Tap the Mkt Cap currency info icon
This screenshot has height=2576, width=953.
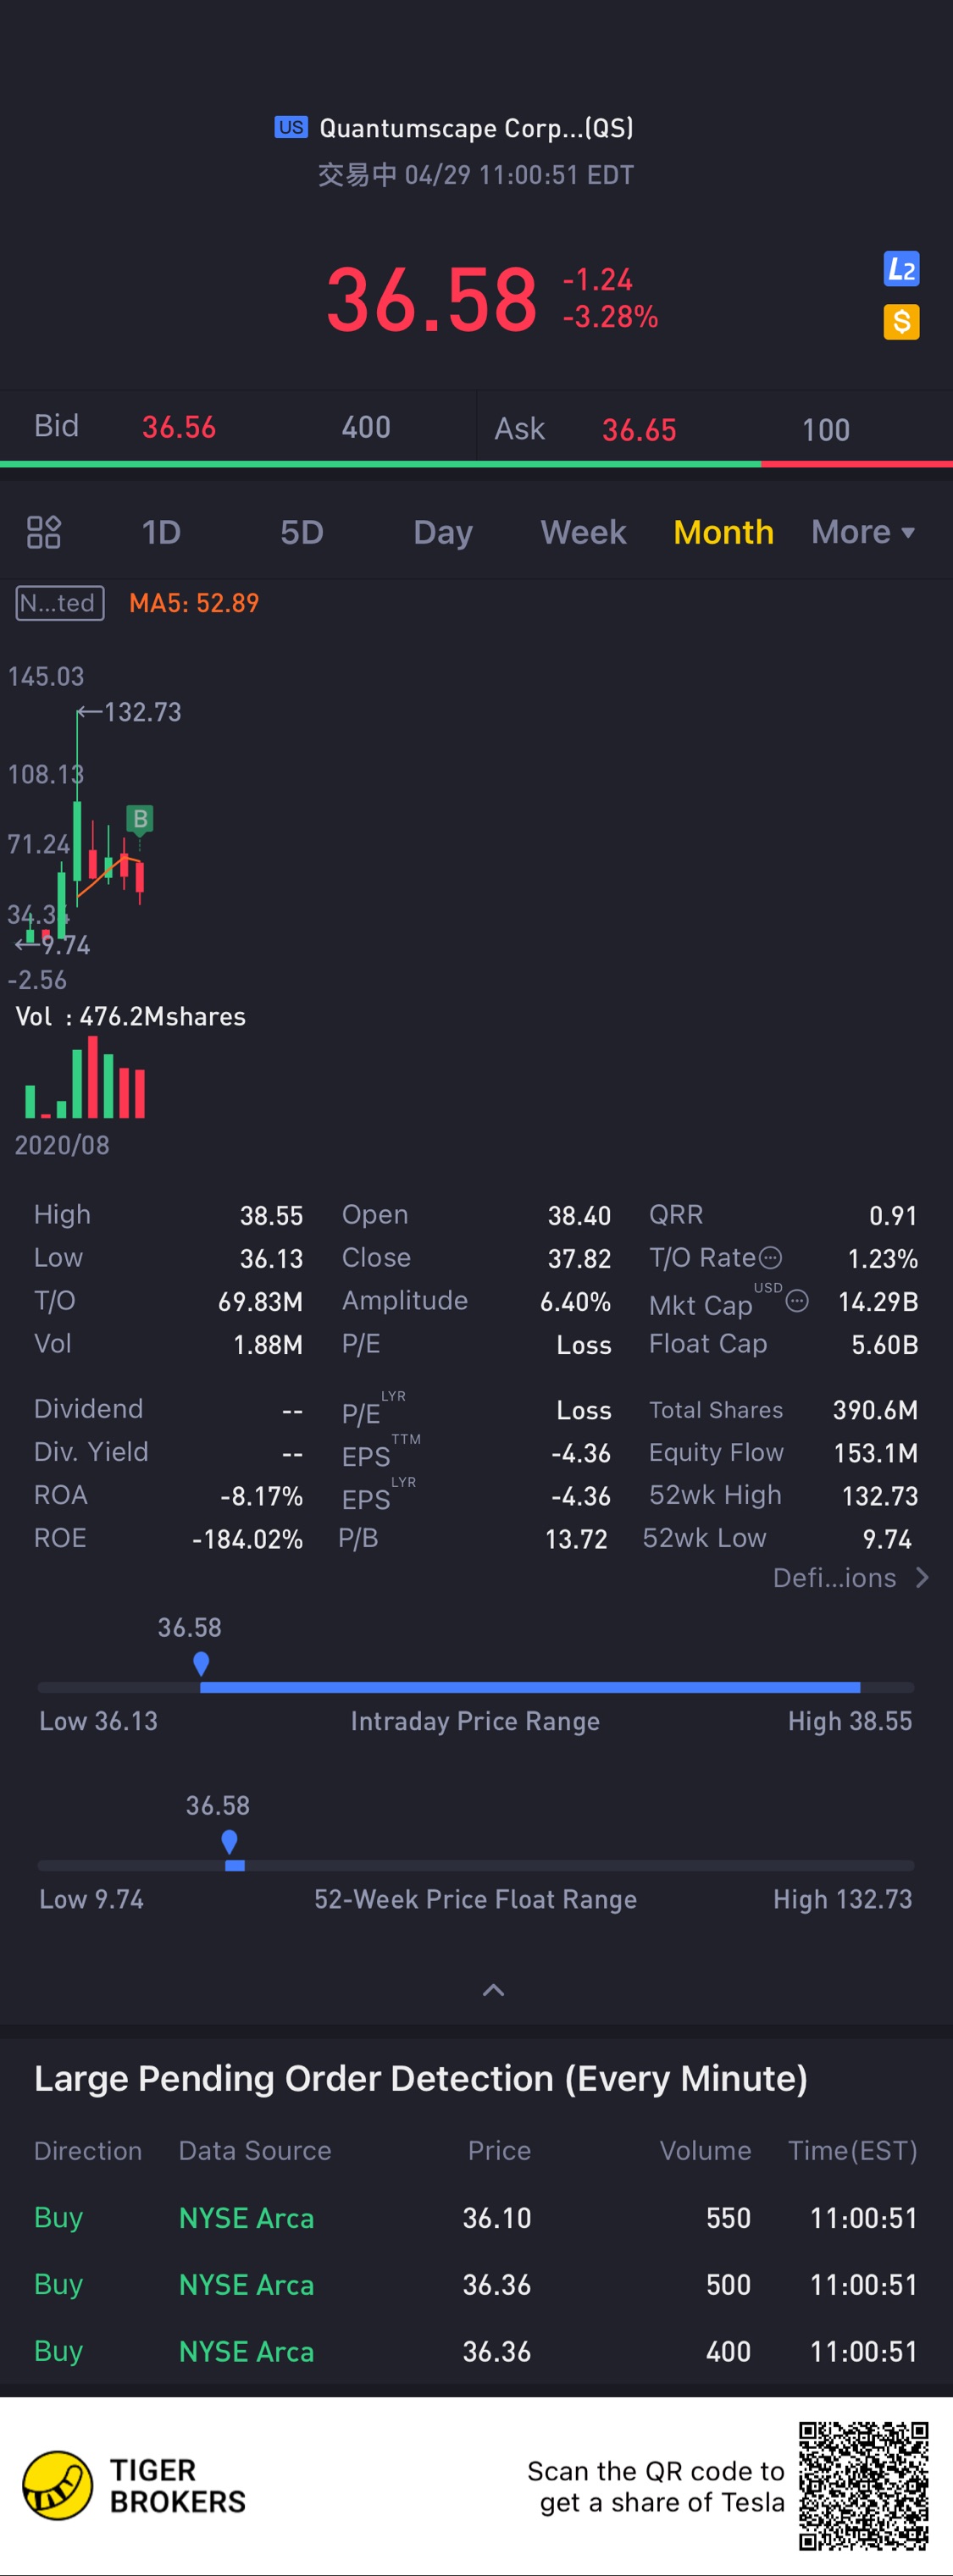(797, 1301)
